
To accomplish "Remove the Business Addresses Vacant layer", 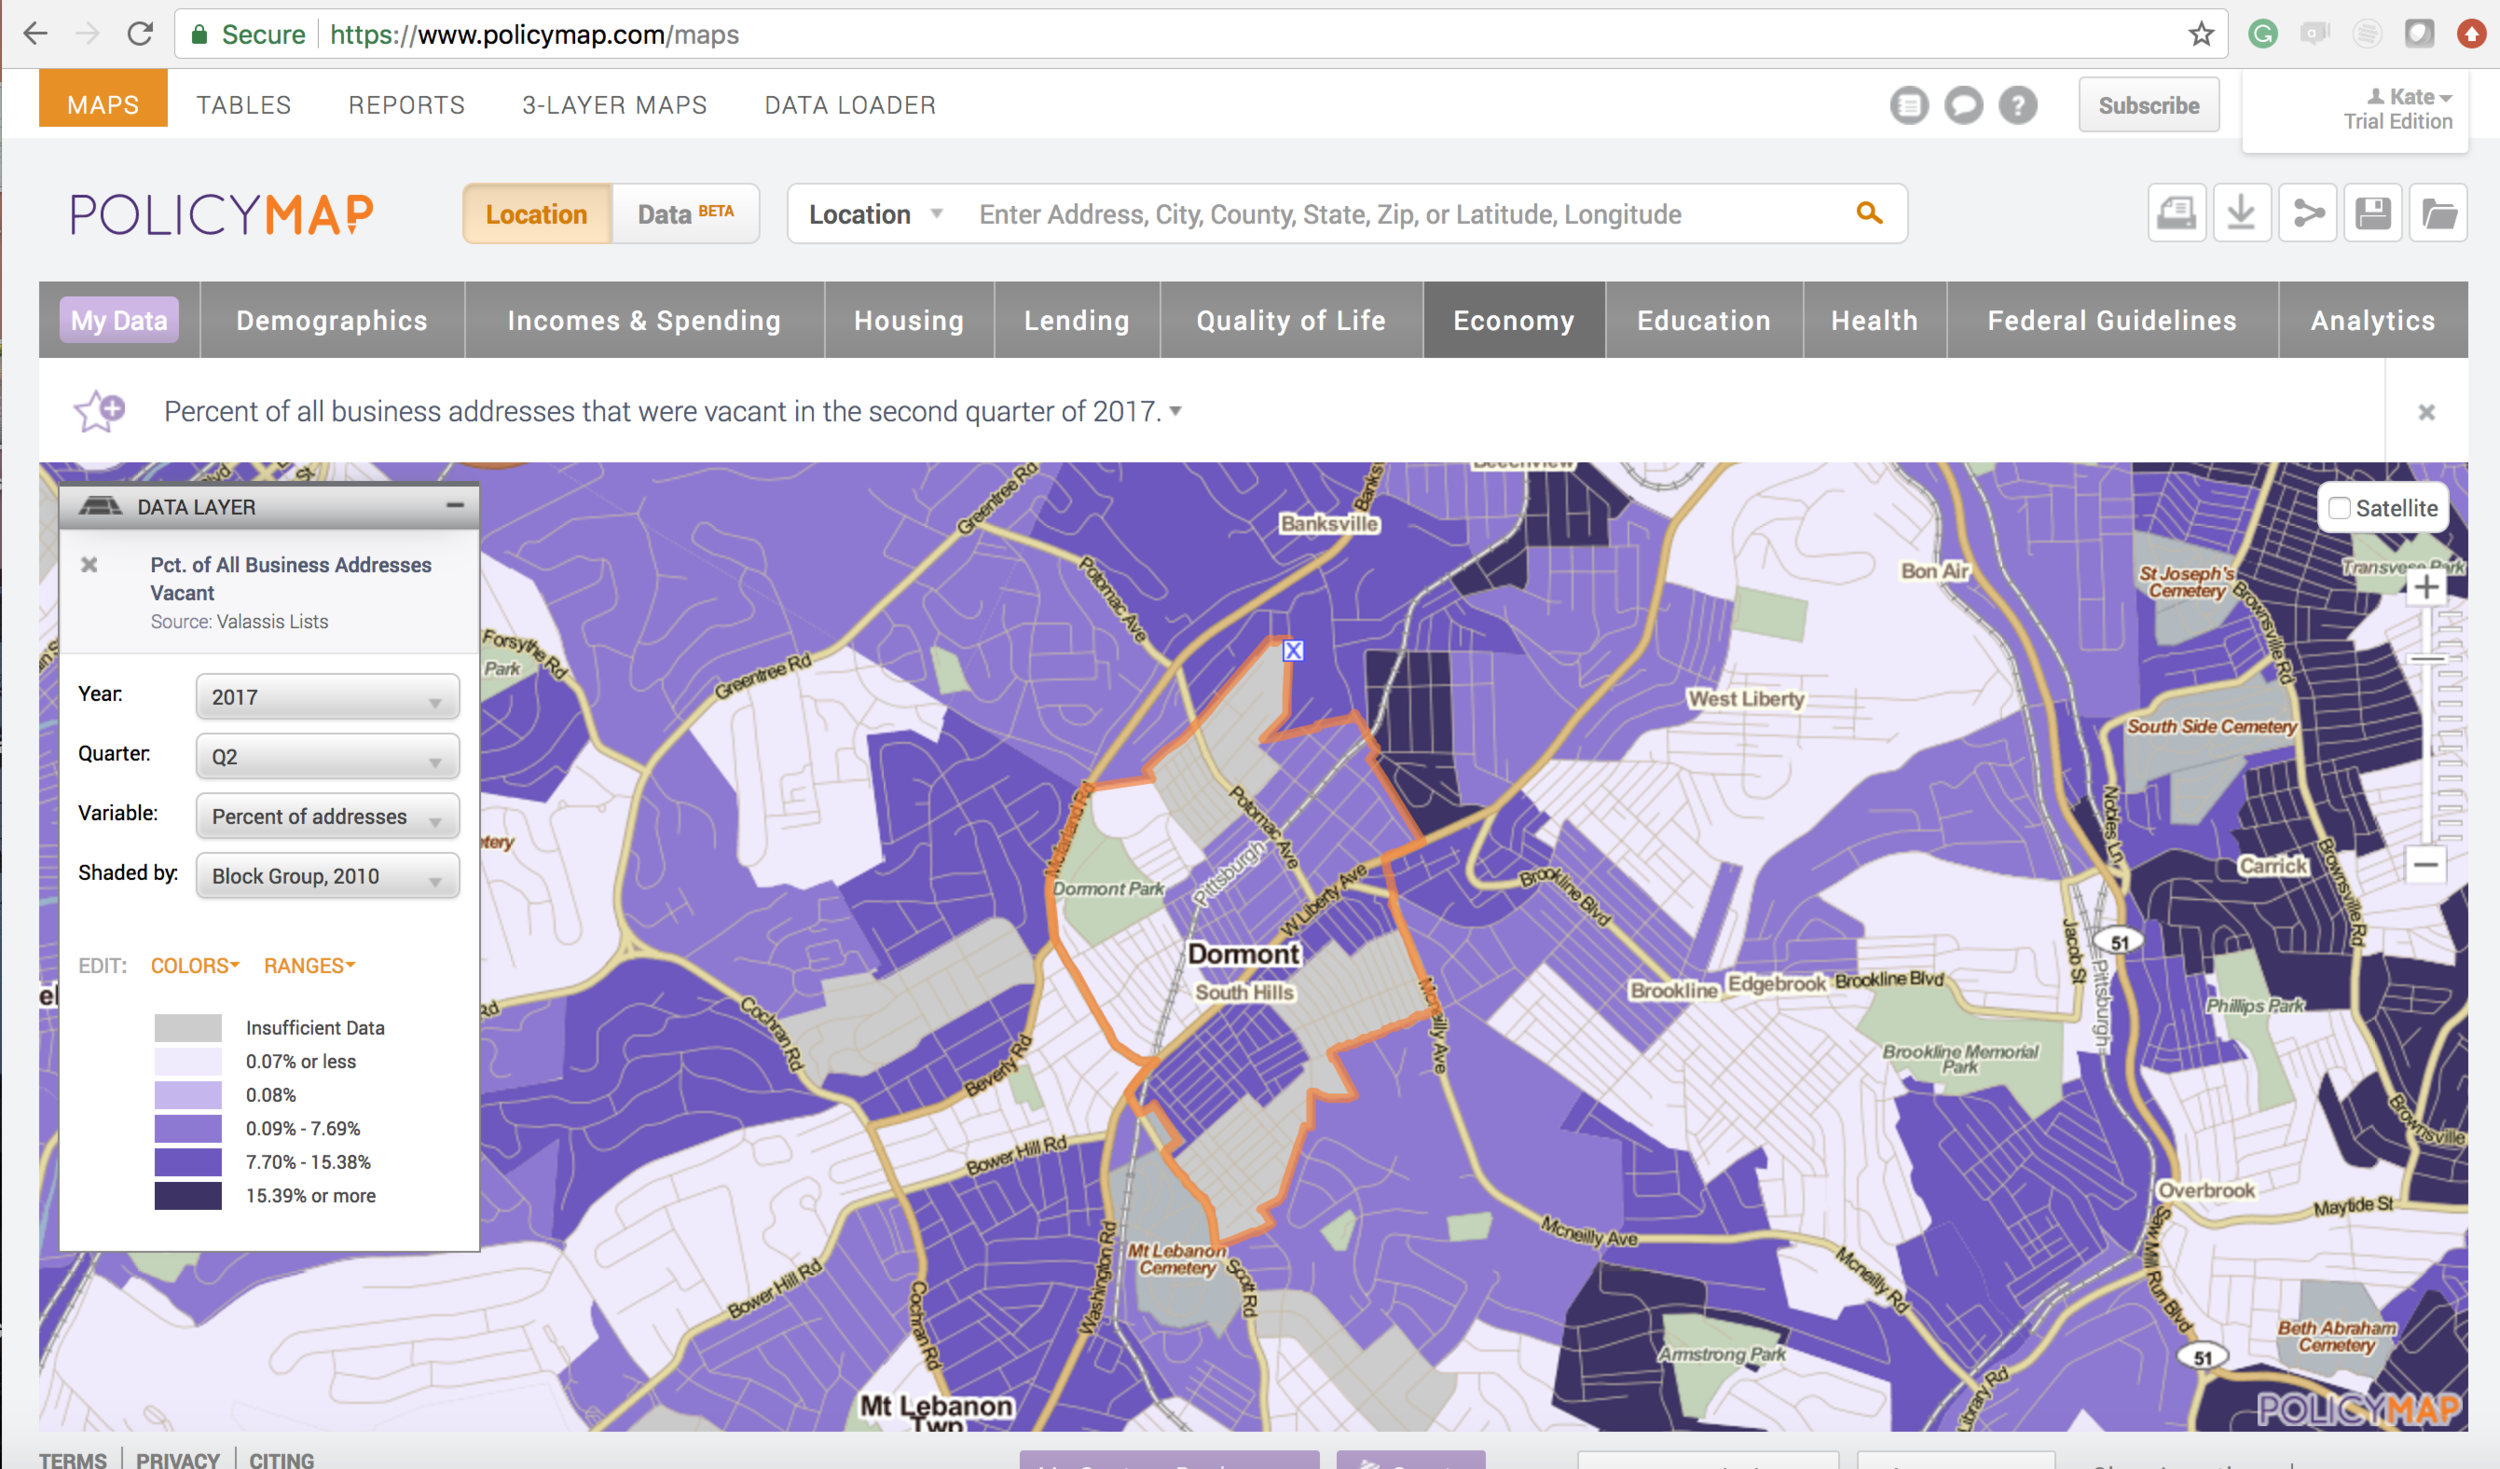I will coord(89,565).
